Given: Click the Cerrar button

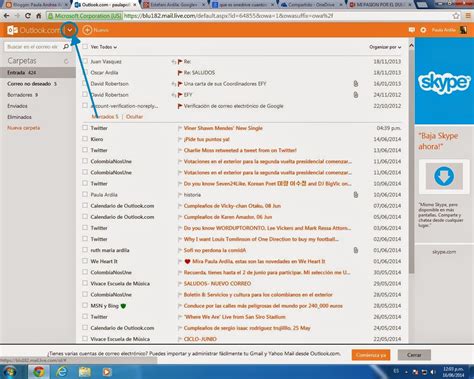Looking at the screenshot, I should (414, 355).
